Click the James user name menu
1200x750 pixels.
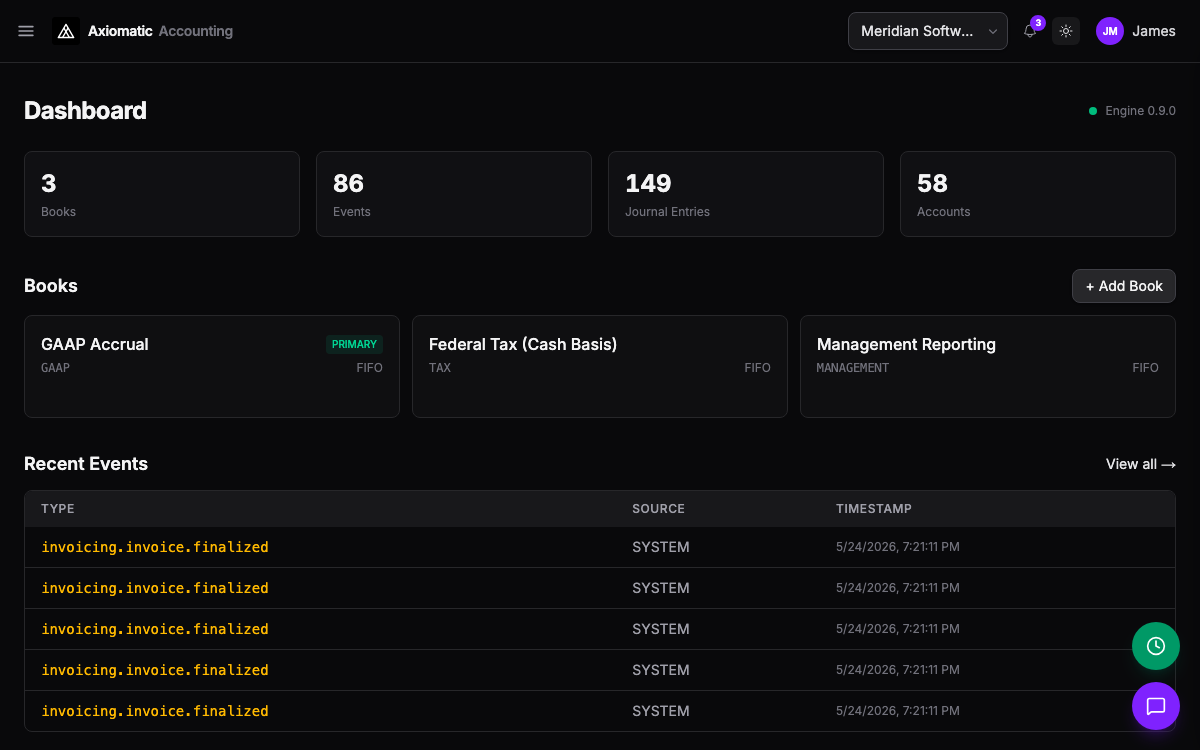[x=1154, y=31]
